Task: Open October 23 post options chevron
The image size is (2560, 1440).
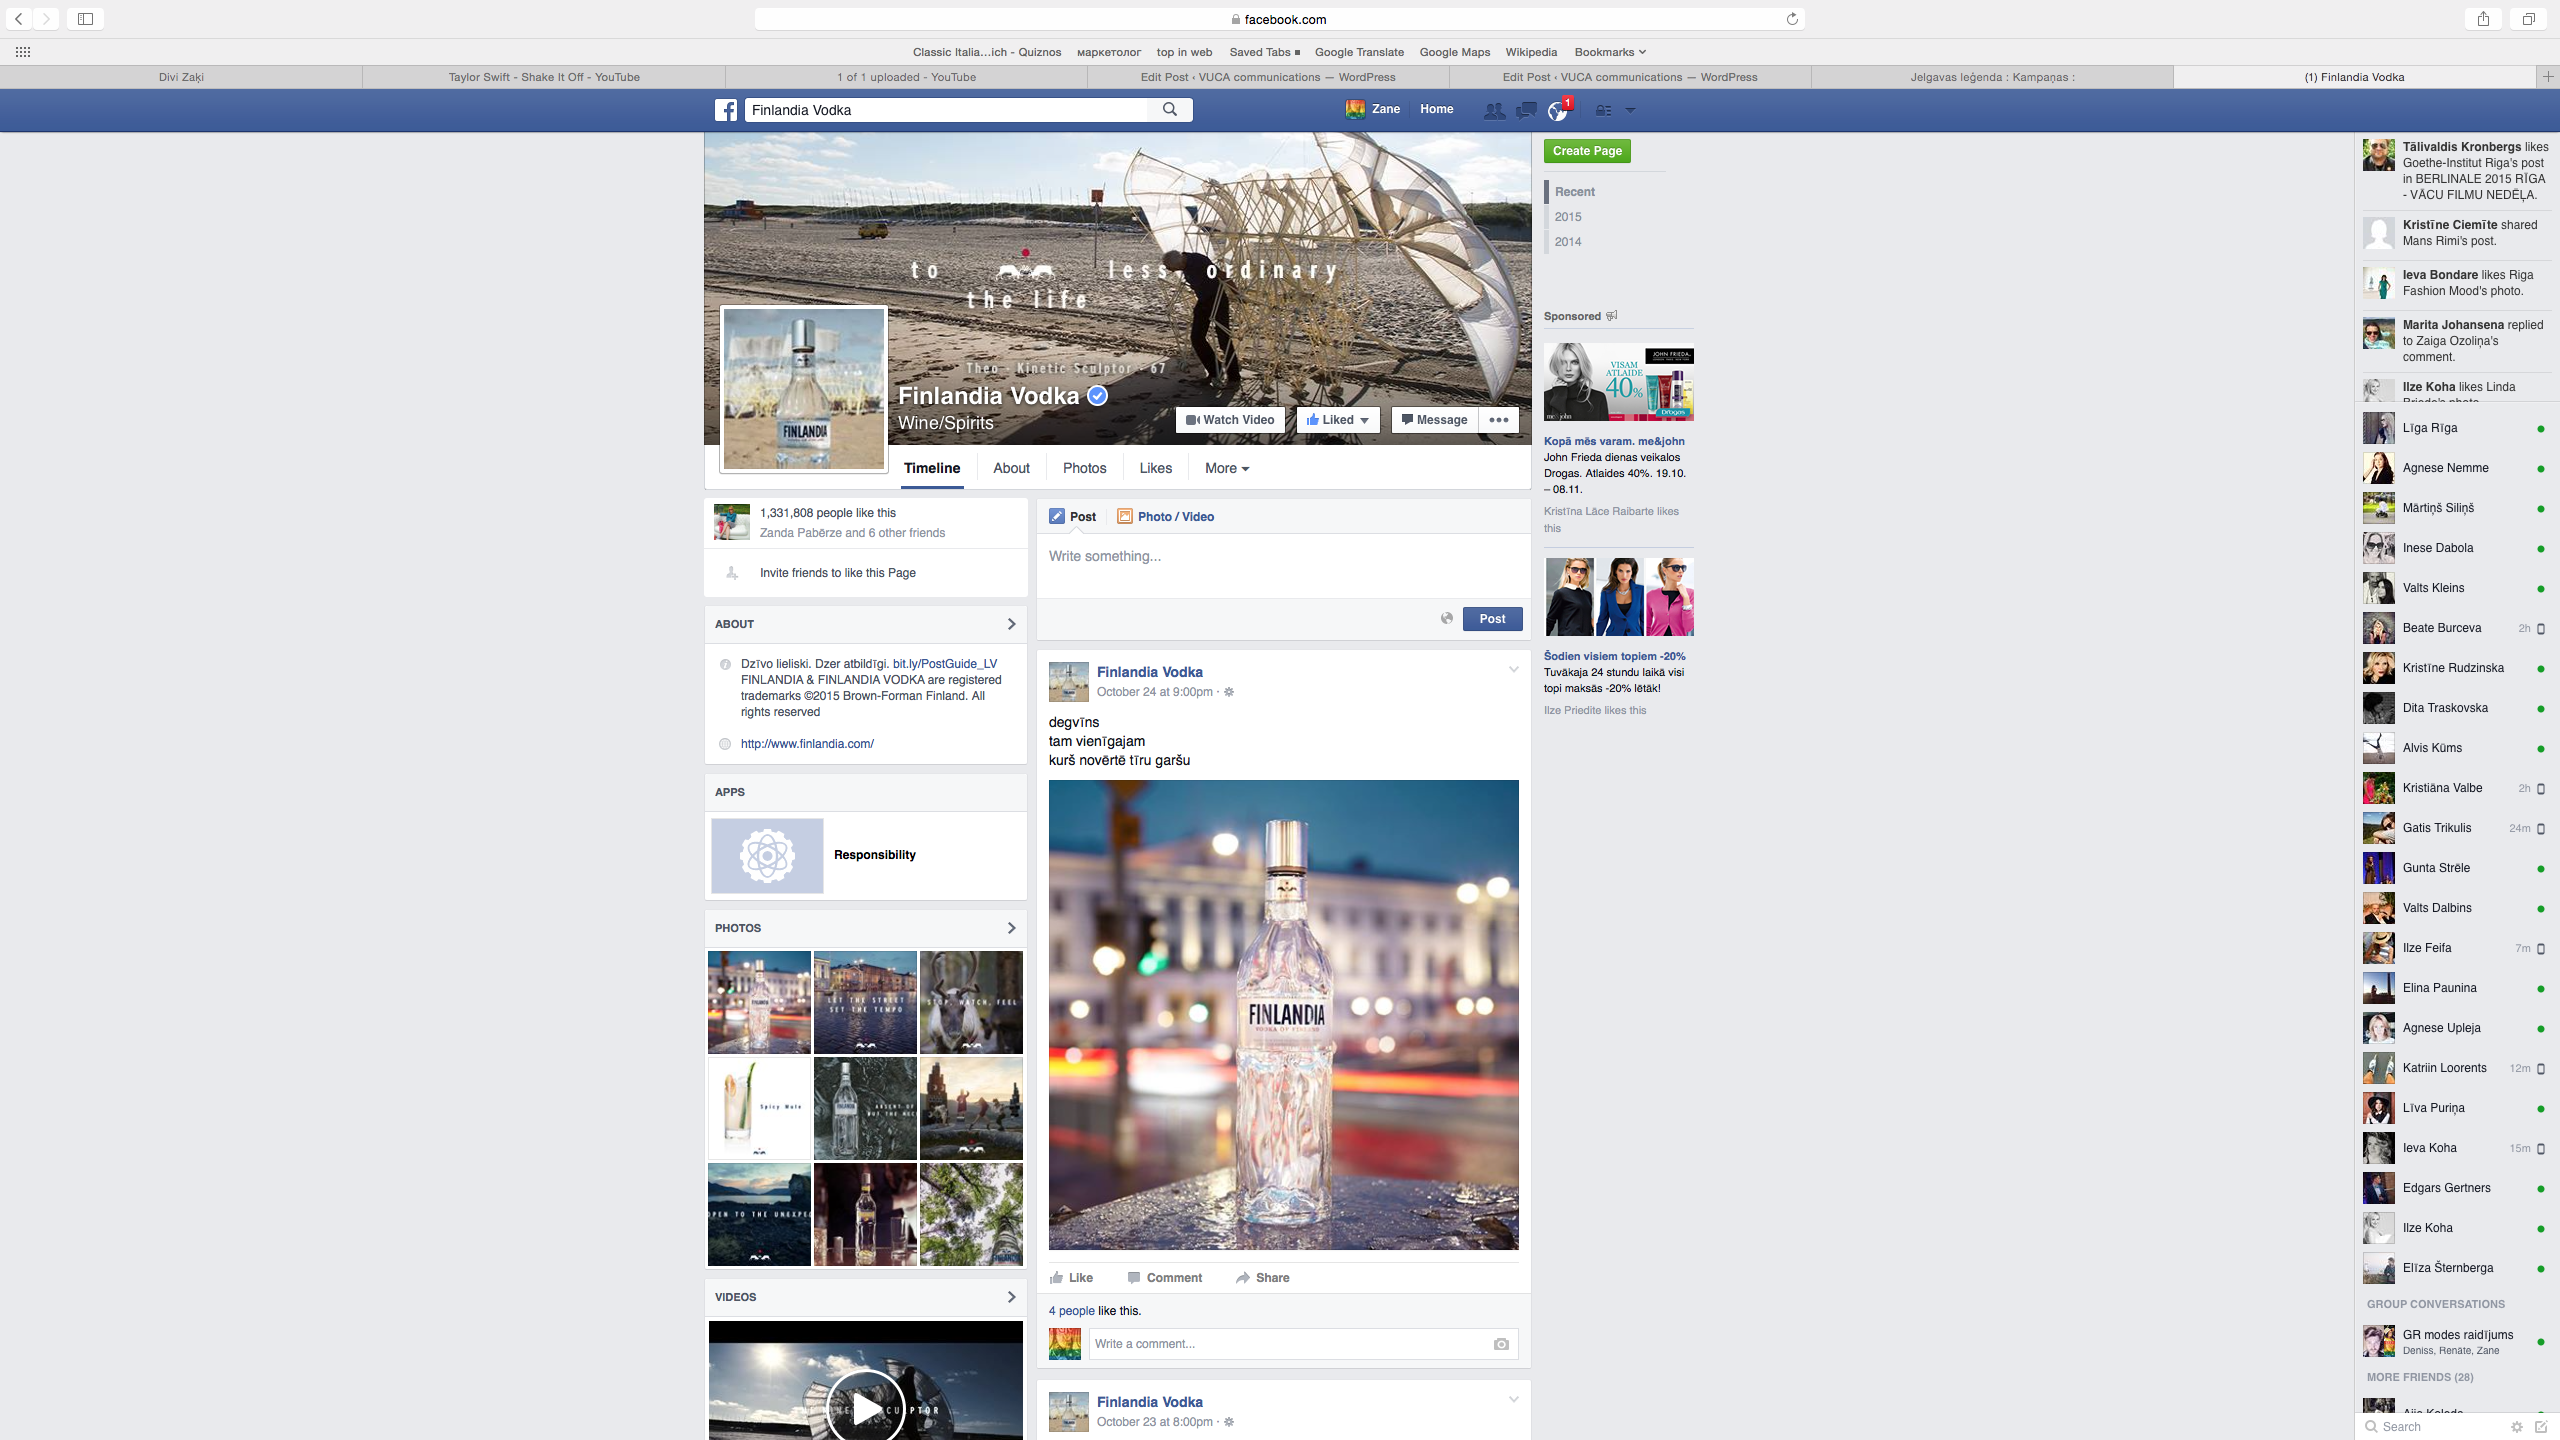Action: click(1513, 1400)
